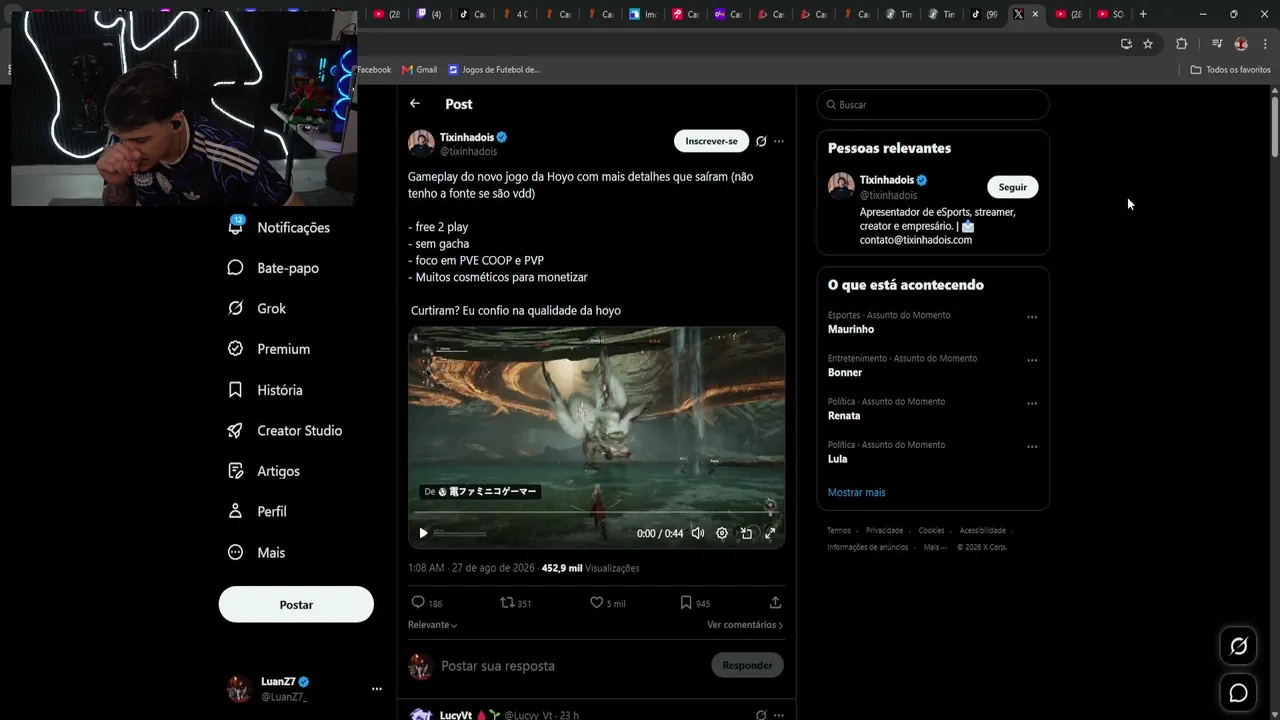Screen dimensions: 1280x720
Task: Click Mostrar mais in trends
Action: (856, 492)
